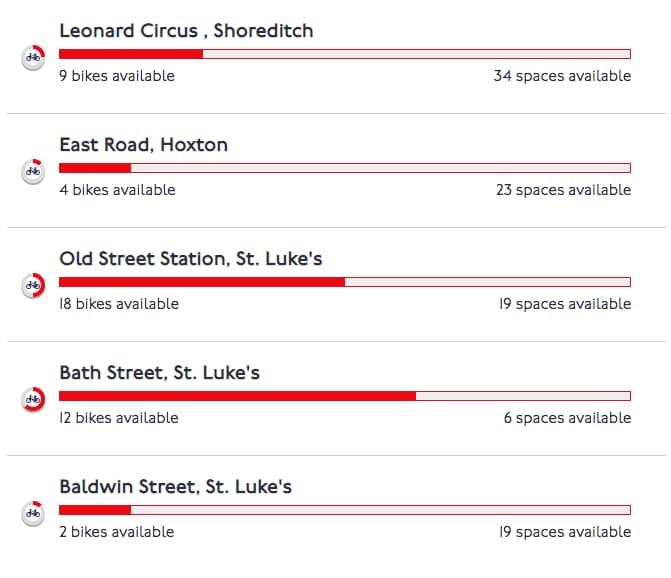671x578 pixels.
Task: Click "34 spaces available" text
Action: 562,76
